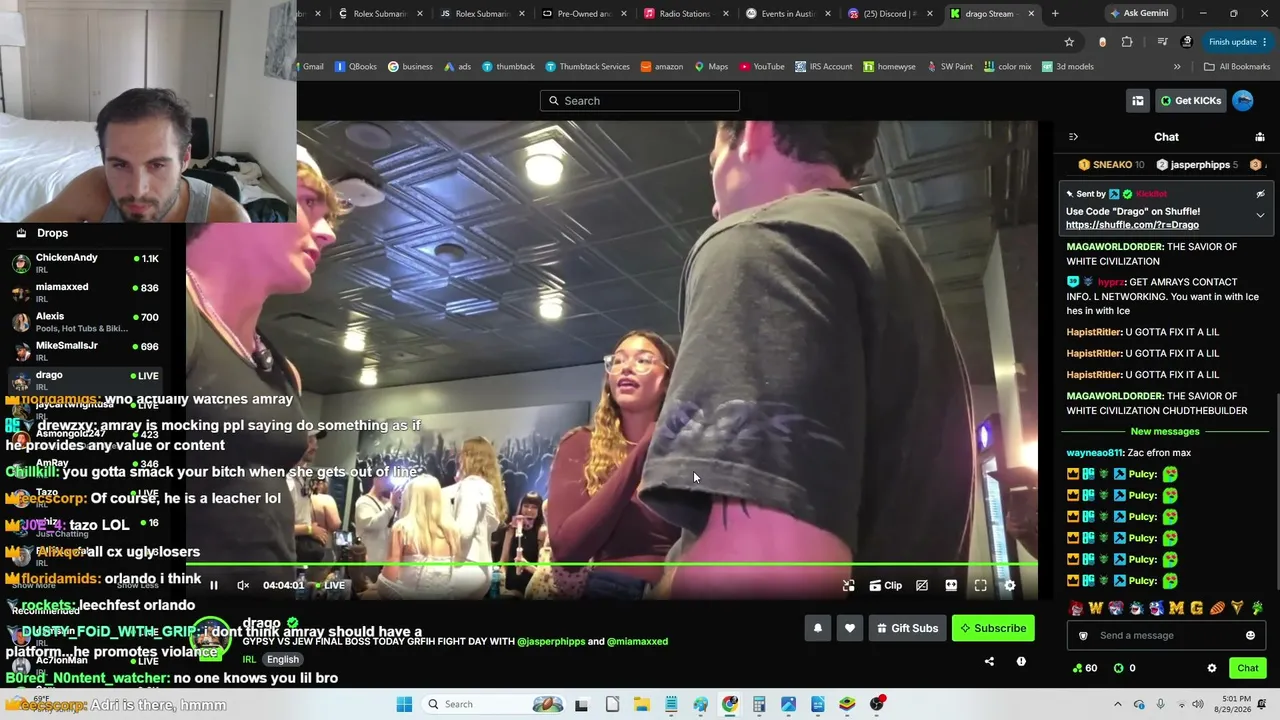Image resolution: width=1280 pixels, height=720 pixels.
Task: Click the Send a message field
Action: 1164,635
